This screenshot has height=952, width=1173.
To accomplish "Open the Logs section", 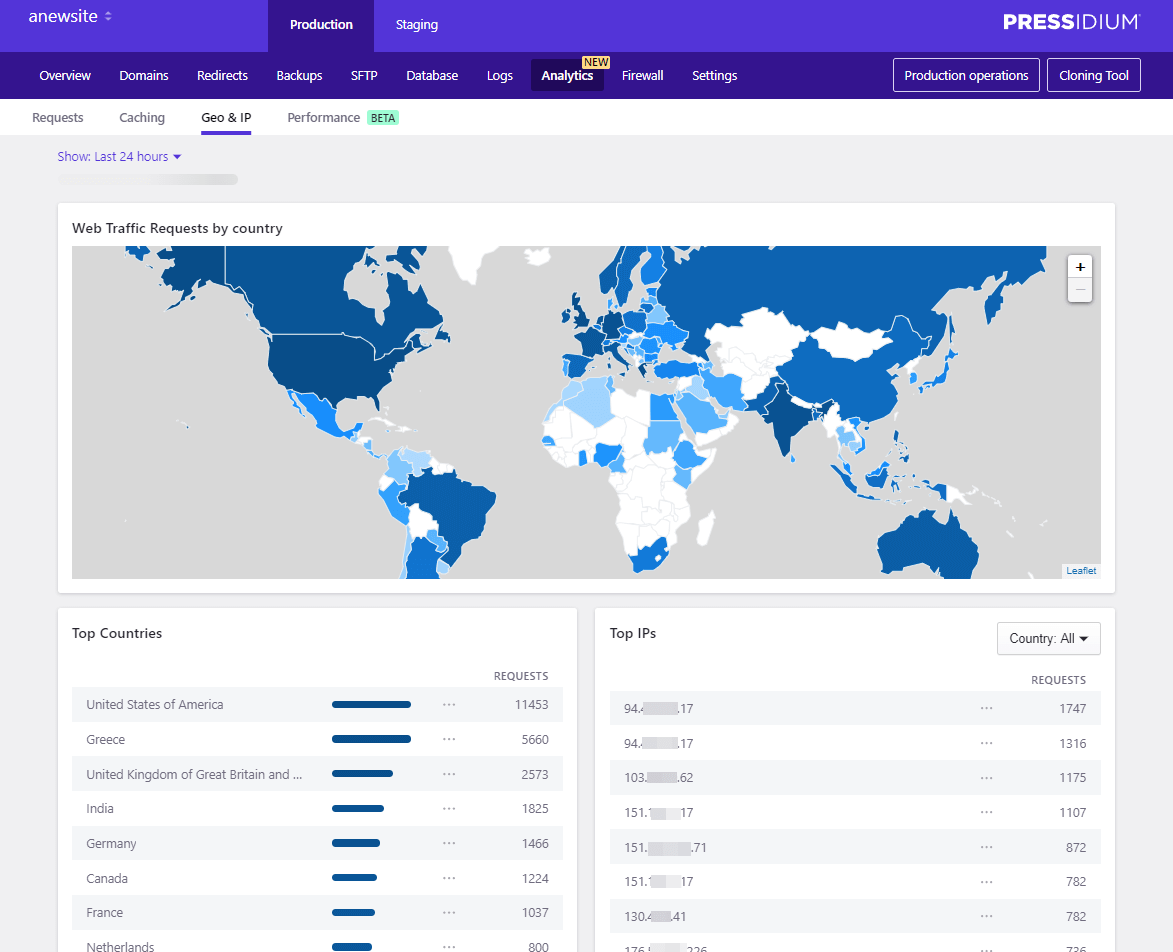I will 500,76.
